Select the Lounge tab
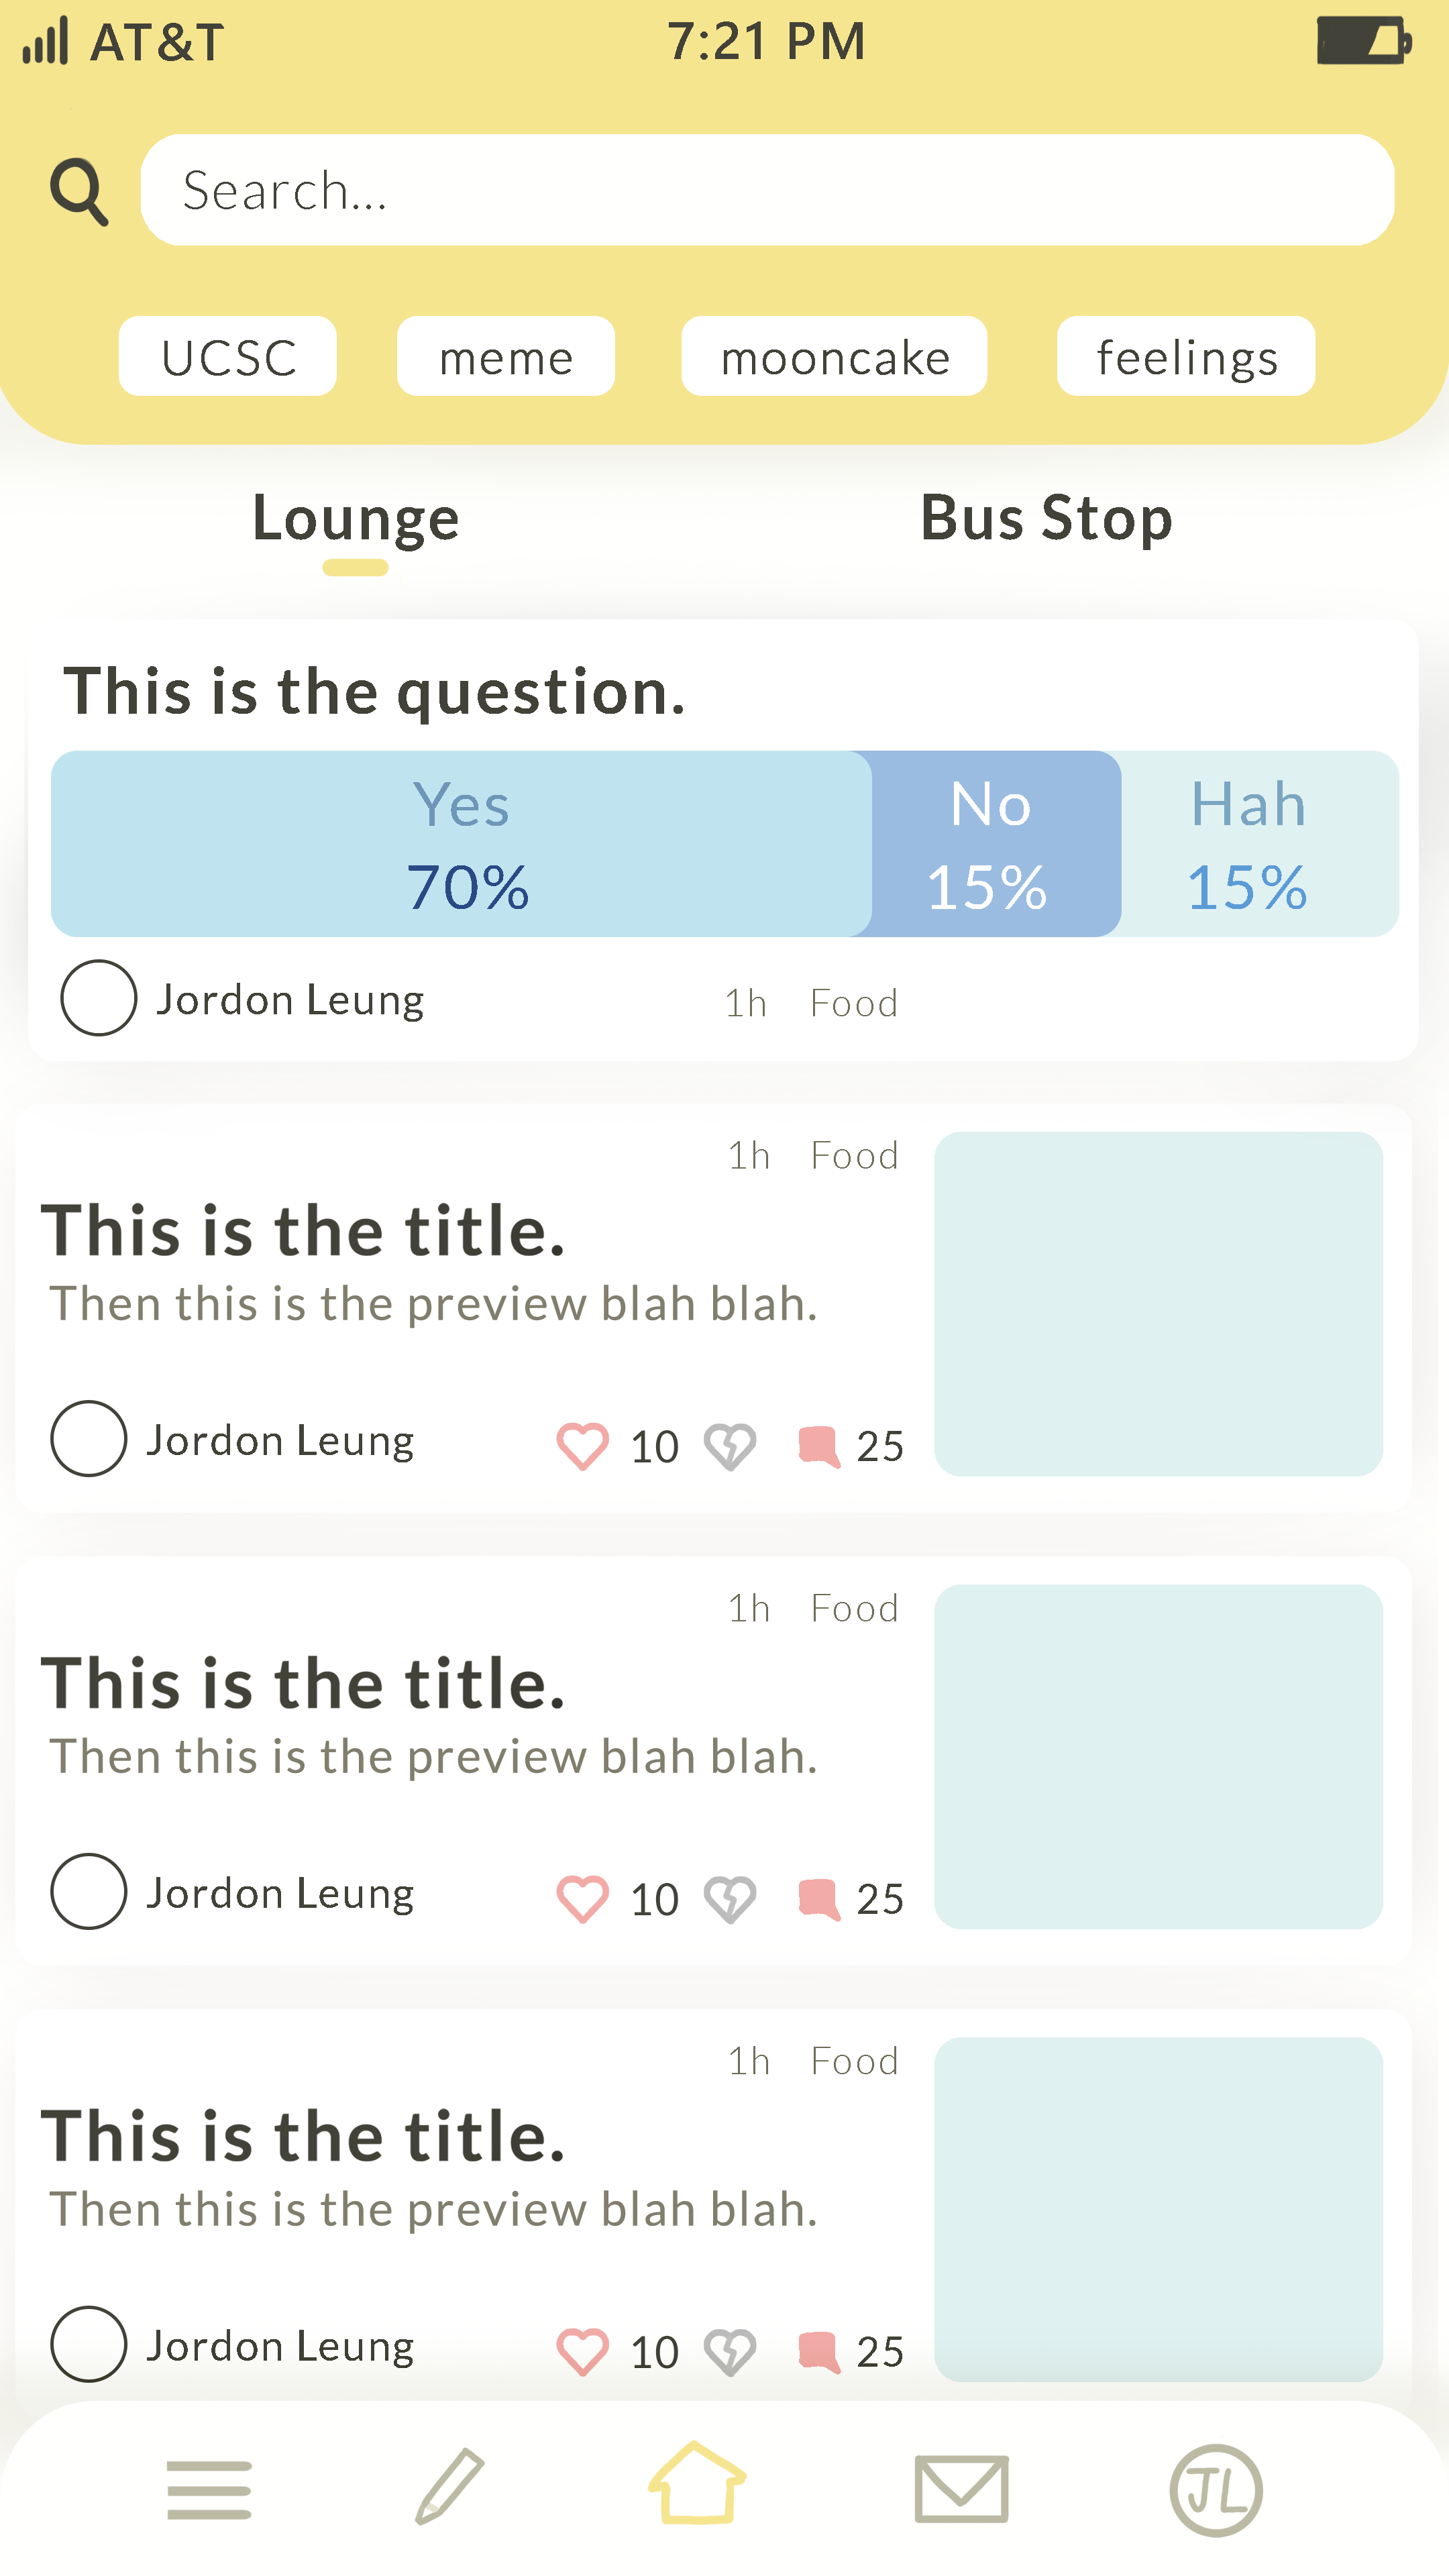This screenshot has width=1449, height=2576. [356, 518]
